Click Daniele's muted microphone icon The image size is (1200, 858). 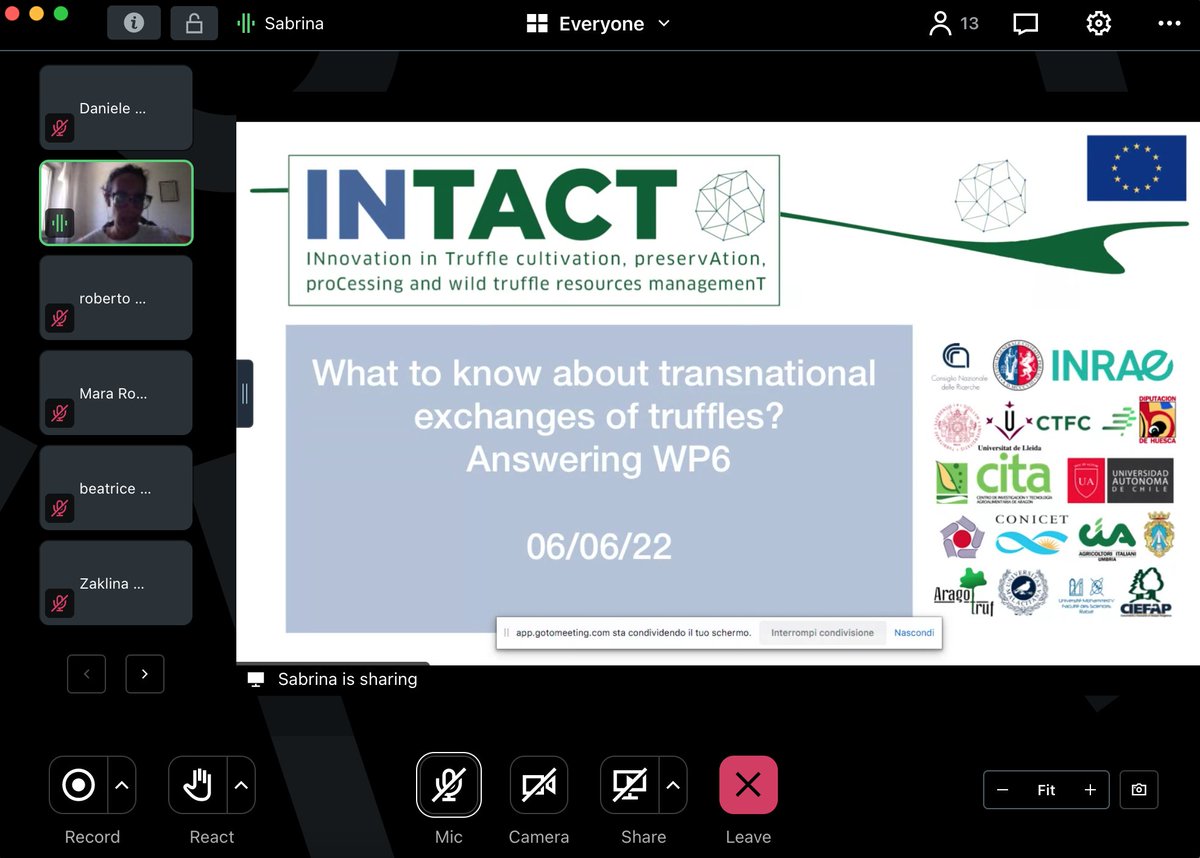[59, 128]
